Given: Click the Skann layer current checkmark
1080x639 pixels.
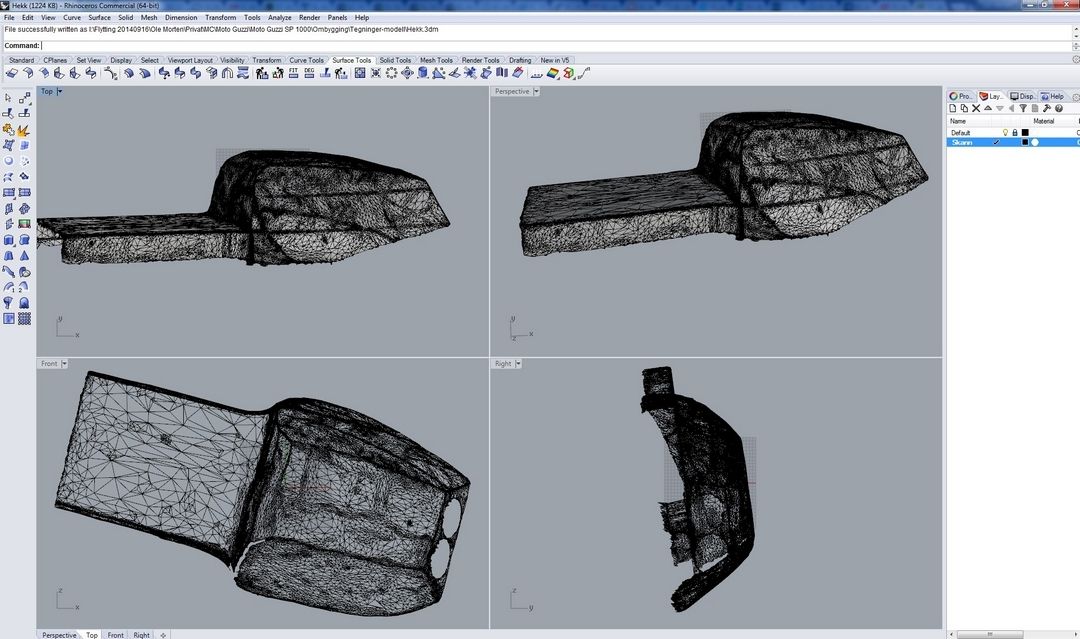Looking at the screenshot, I should tap(996, 143).
